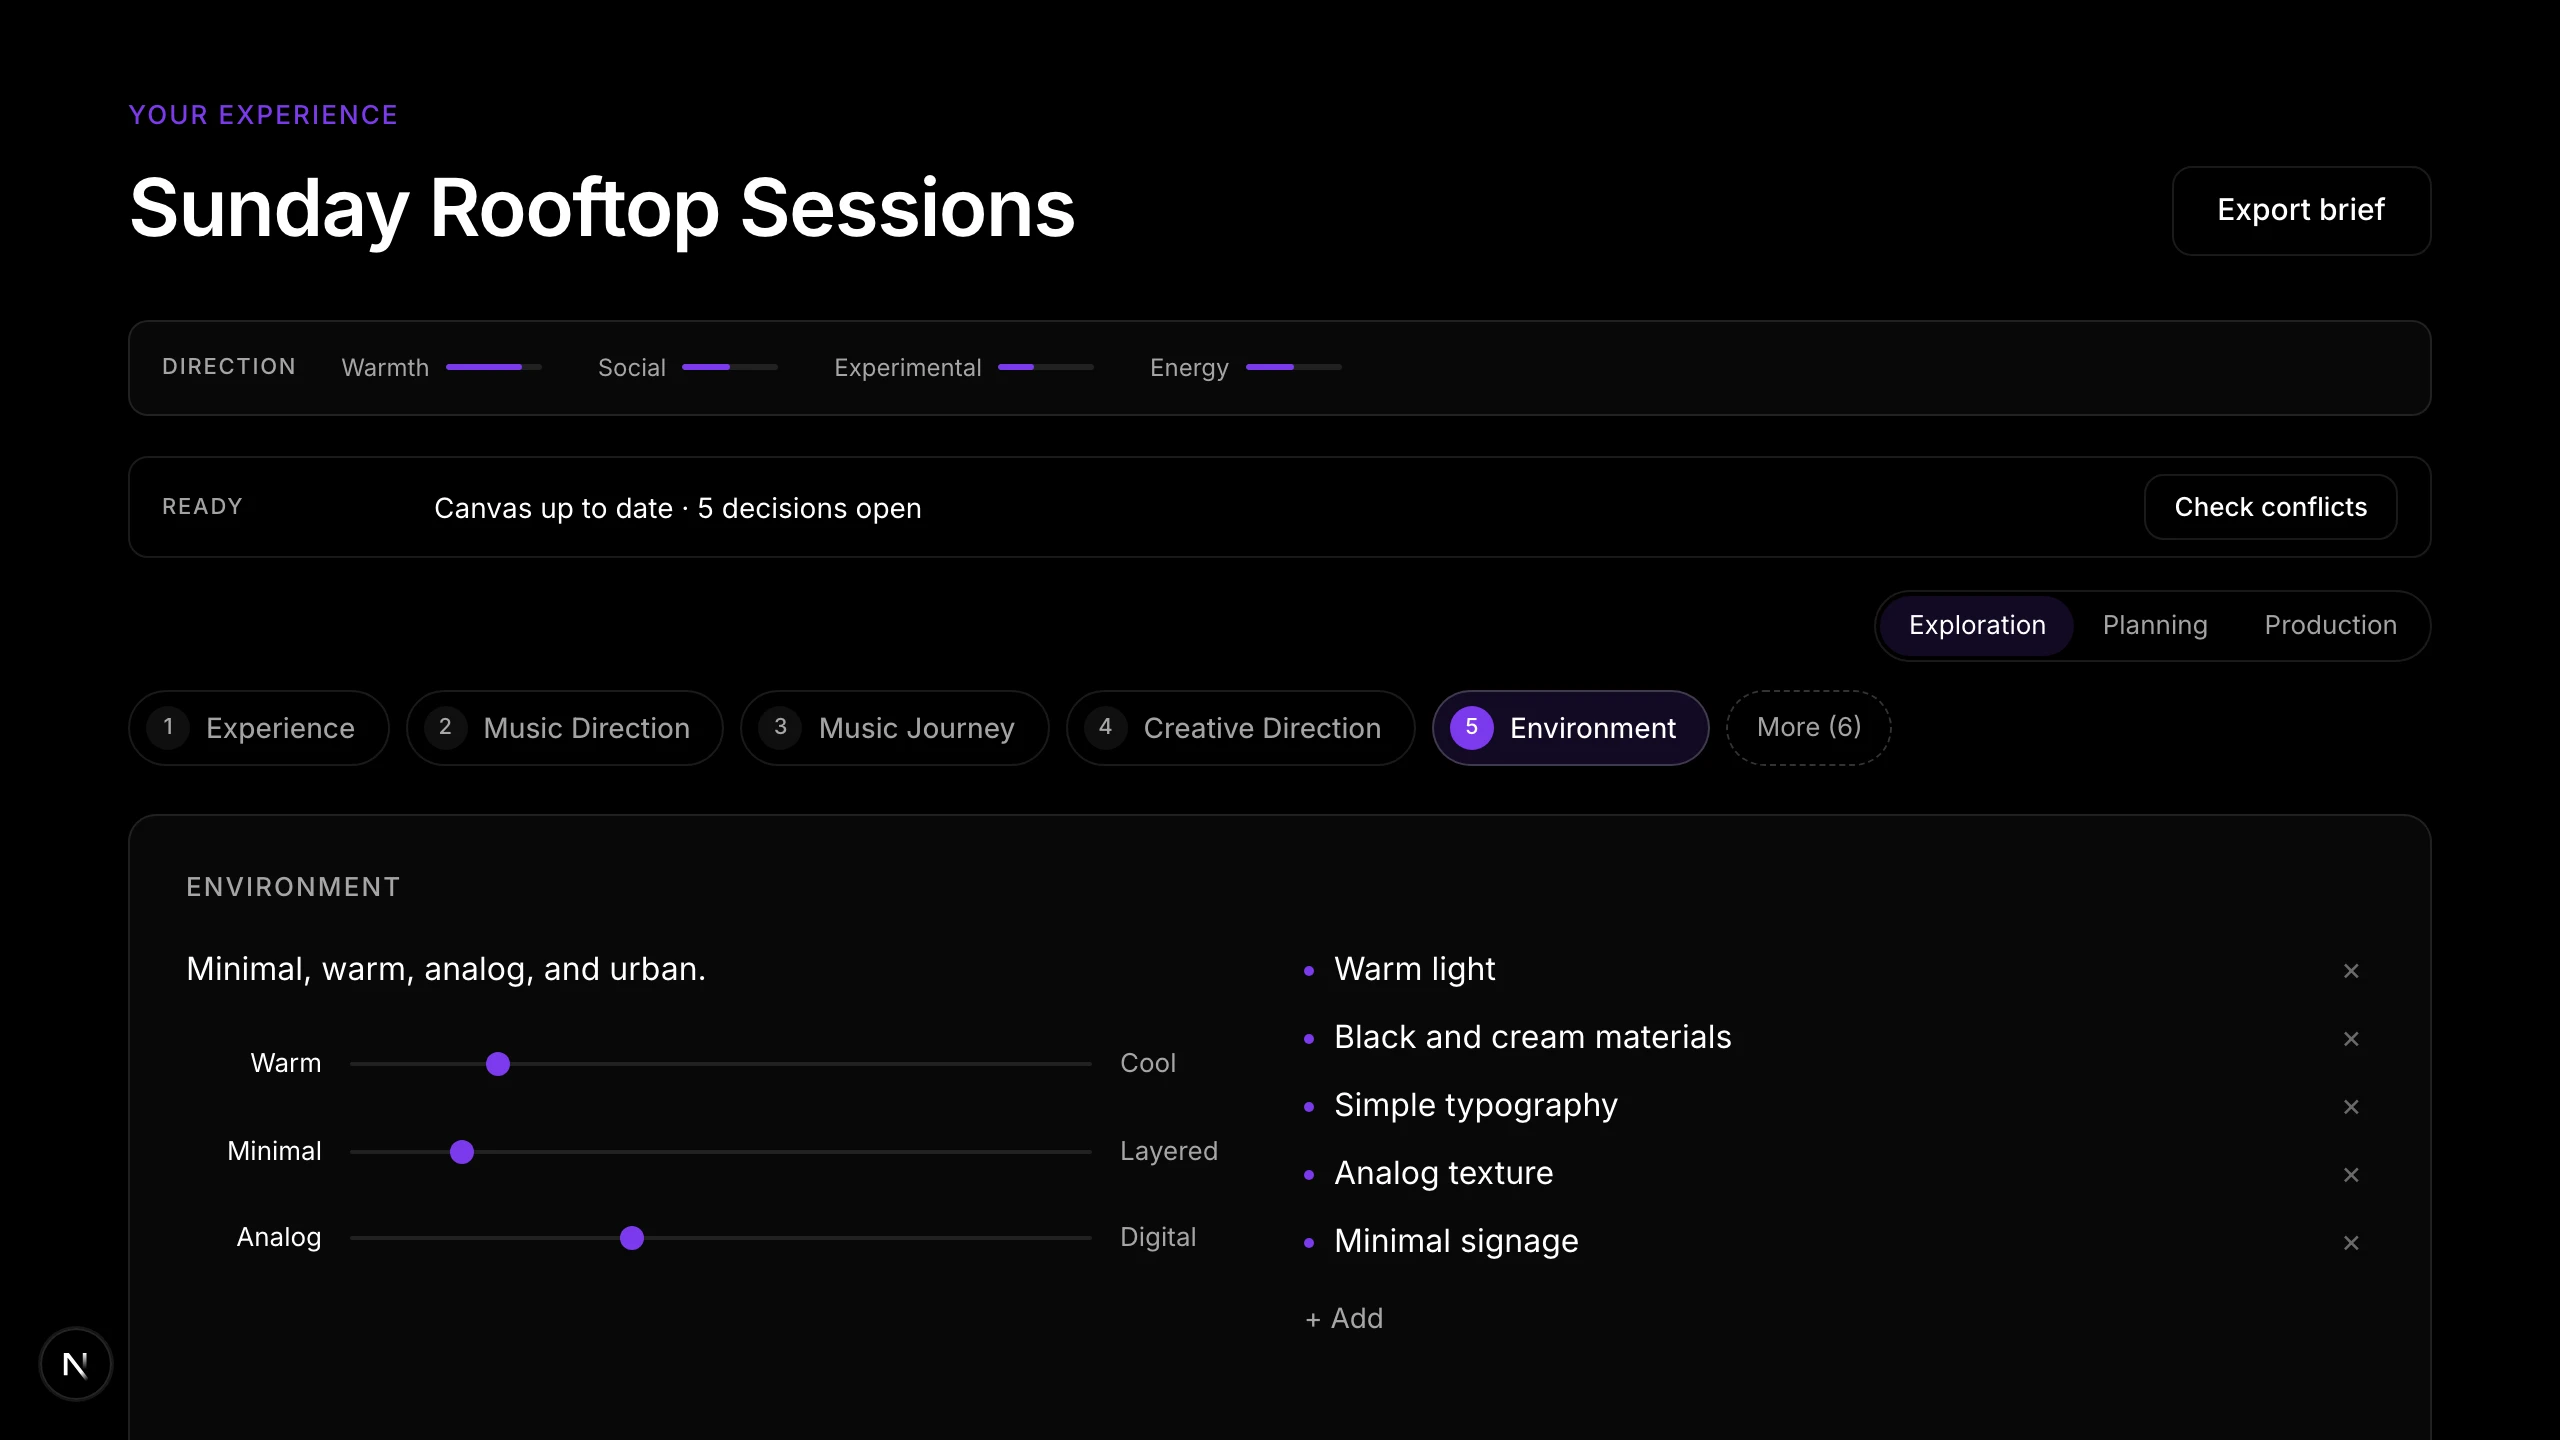
Task: Switch to Production mode
Action: coord(2330,625)
